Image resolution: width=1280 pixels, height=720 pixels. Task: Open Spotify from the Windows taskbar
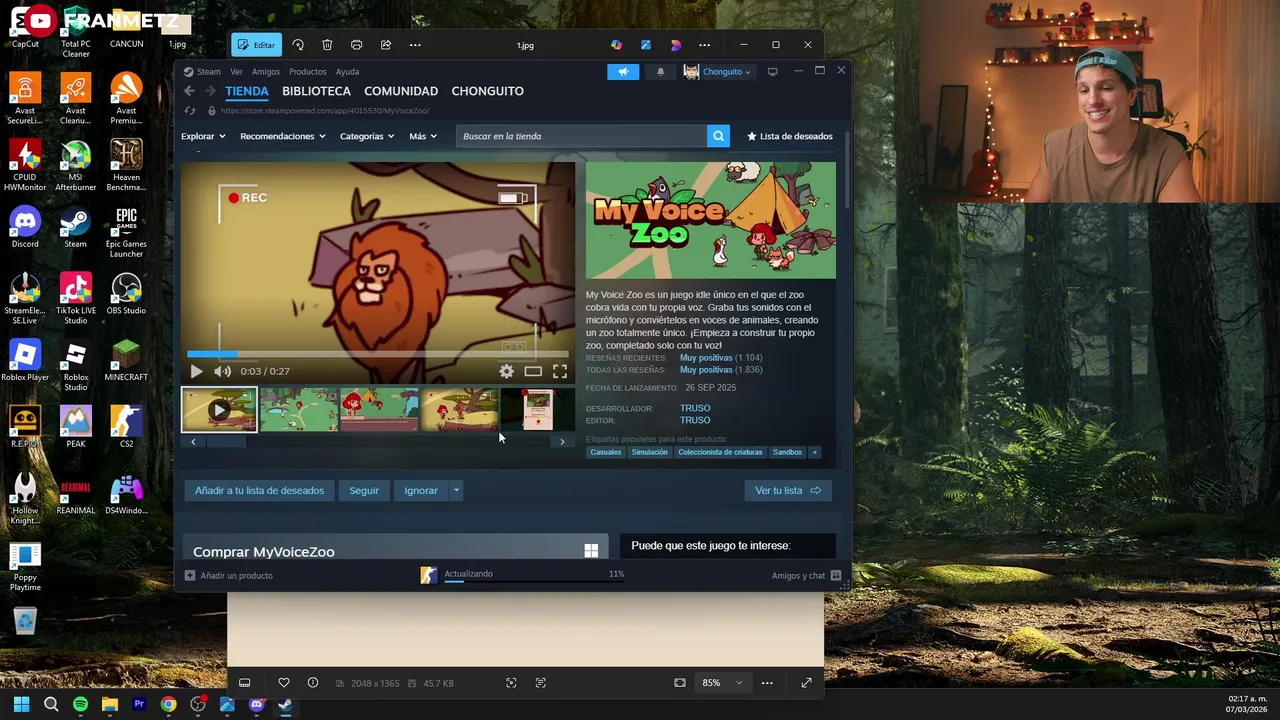[x=80, y=704]
